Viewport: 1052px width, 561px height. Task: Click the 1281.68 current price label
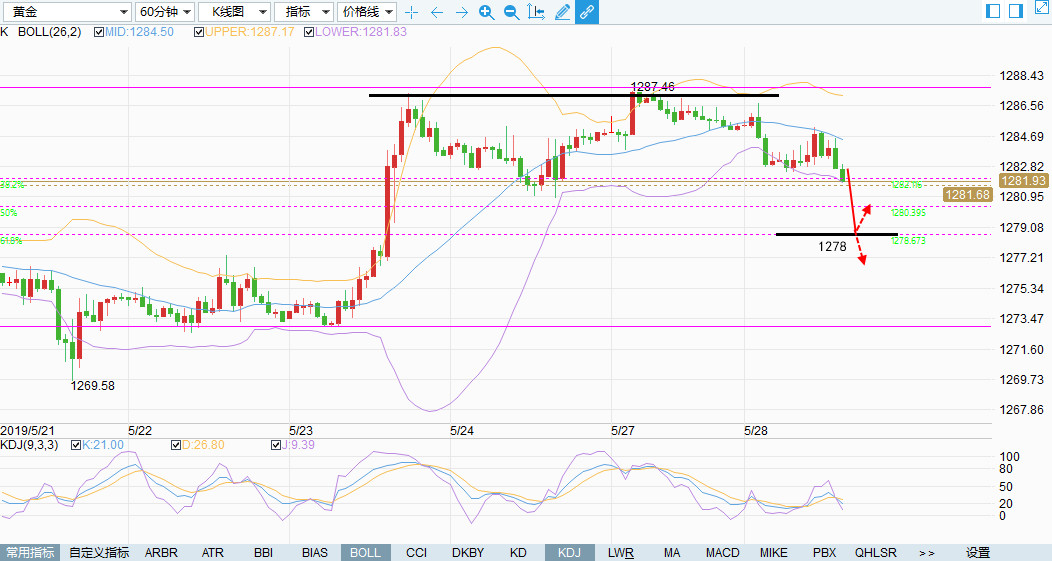[968, 195]
